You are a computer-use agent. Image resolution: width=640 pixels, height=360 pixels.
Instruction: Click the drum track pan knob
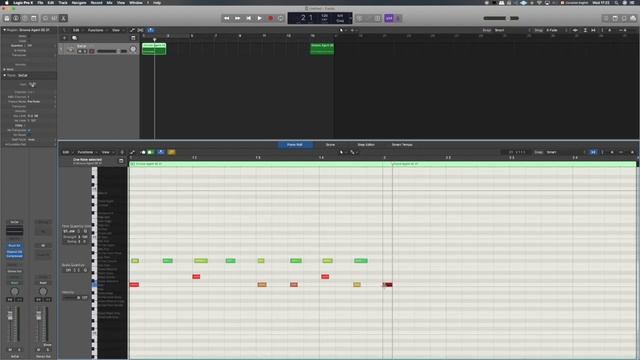(x=133, y=49)
